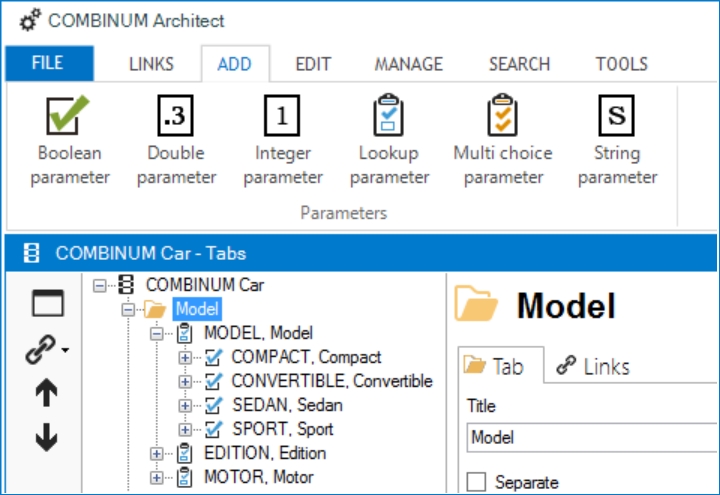Select COMBINUM Car in the tree

coord(205,285)
